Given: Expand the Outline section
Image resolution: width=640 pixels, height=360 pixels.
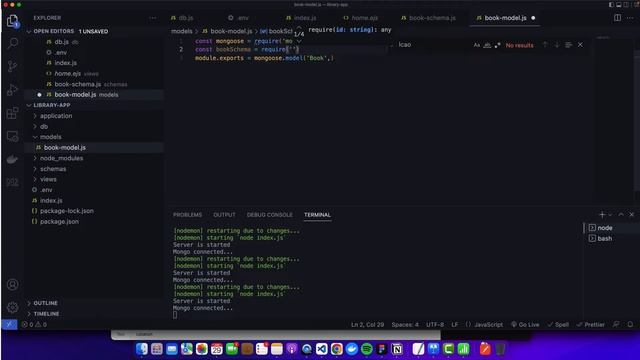Looking at the screenshot, I should click(45, 303).
